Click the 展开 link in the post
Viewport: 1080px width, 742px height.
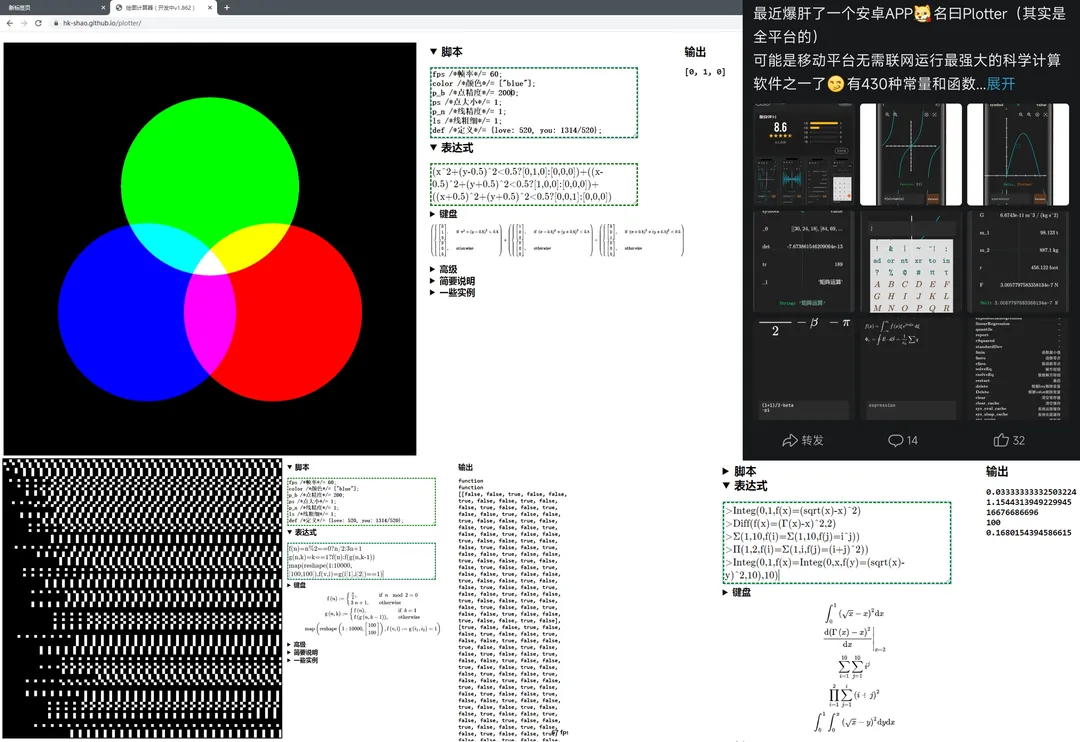click(x=1000, y=84)
